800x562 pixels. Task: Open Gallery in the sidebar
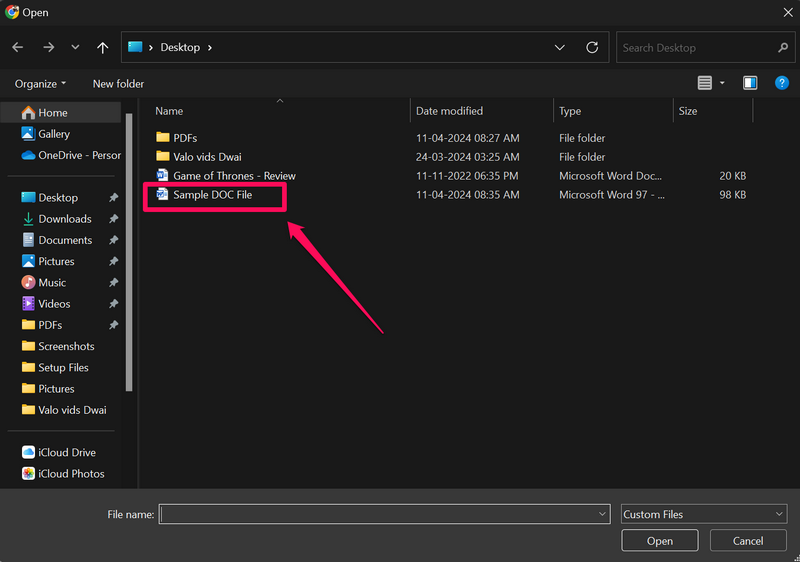click(x=53, y=134)
